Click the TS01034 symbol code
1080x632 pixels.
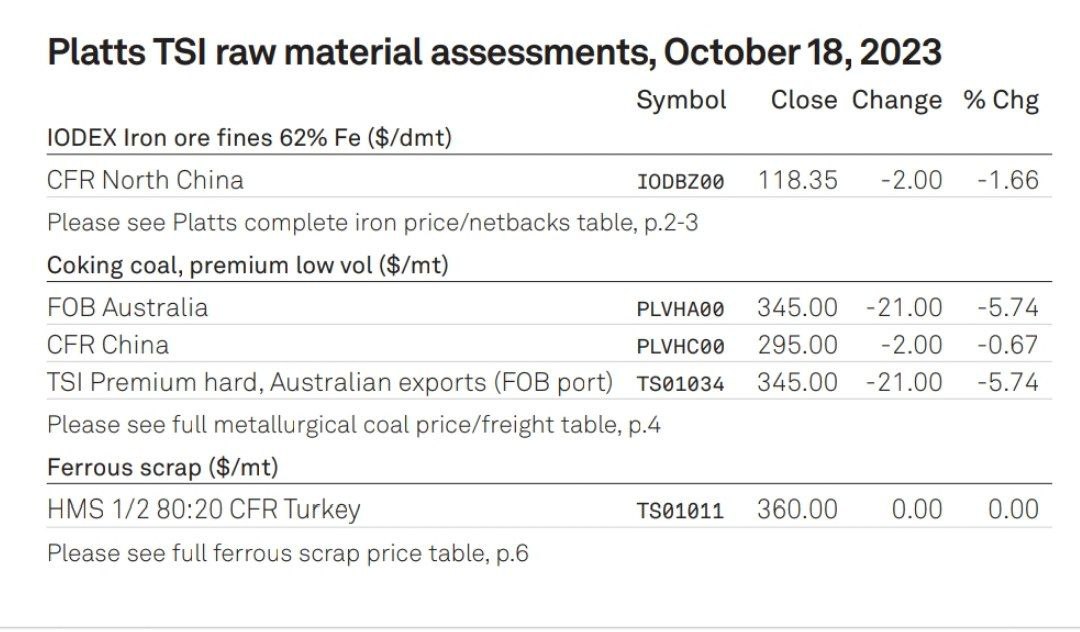click(x=681, y=383)
